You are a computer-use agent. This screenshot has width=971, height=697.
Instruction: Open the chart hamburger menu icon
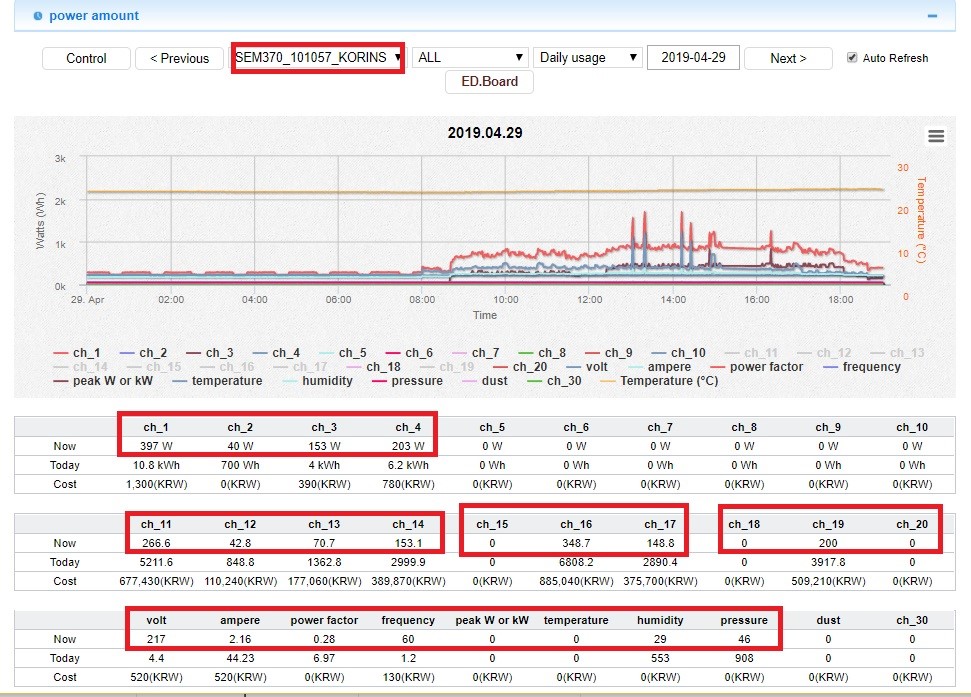pos(936,137)
